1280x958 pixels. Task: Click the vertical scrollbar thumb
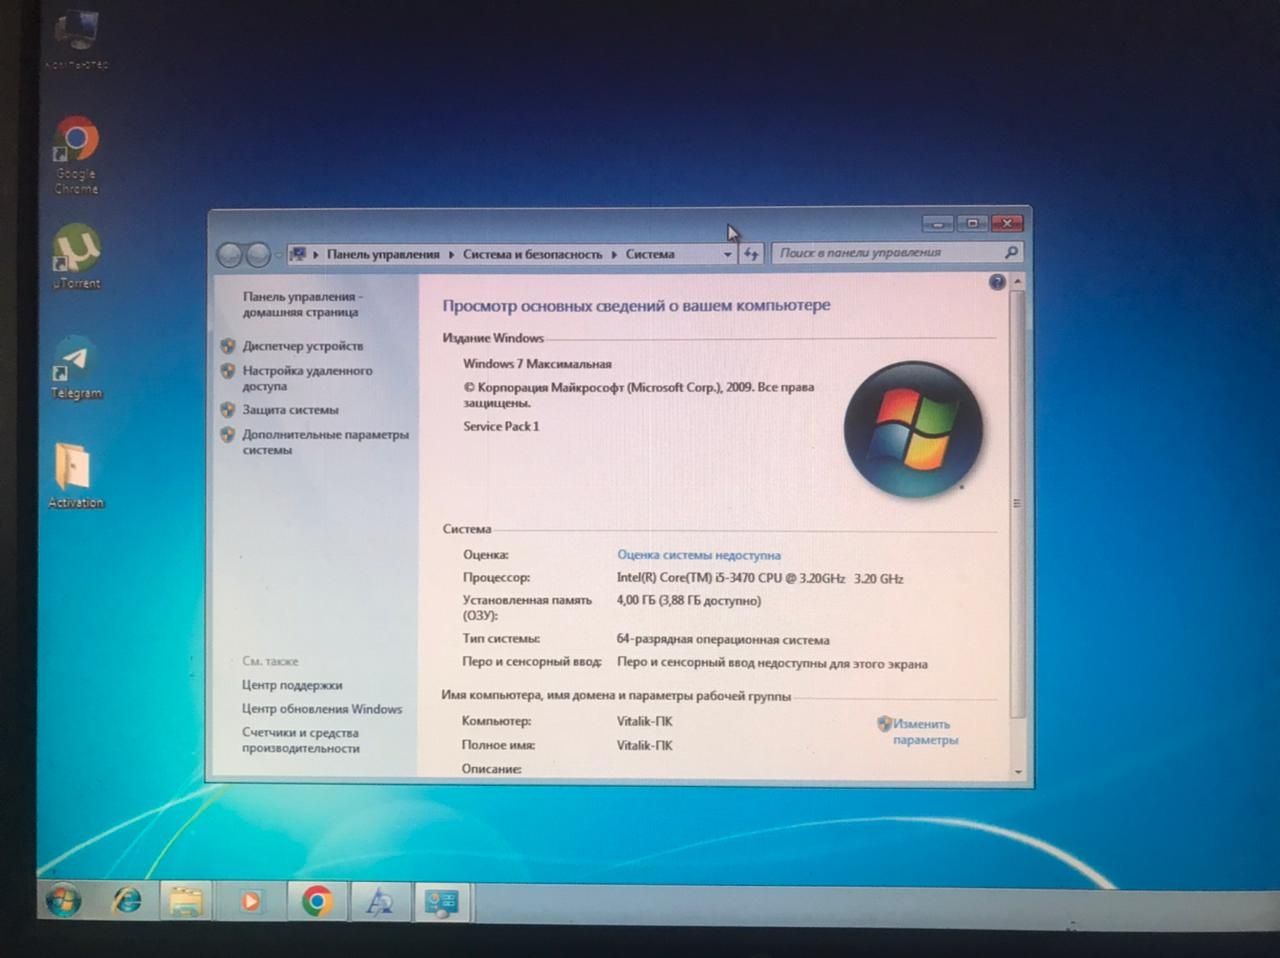[1018, 503]
